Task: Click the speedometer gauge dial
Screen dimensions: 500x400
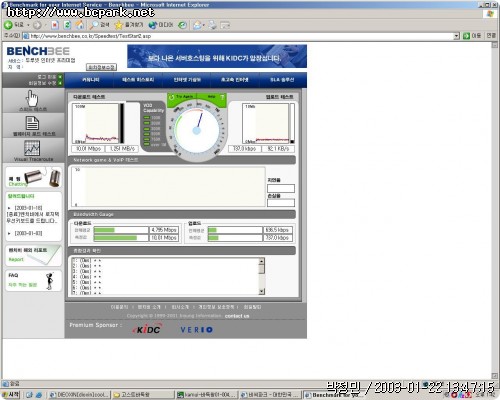Action: [197, 131]
